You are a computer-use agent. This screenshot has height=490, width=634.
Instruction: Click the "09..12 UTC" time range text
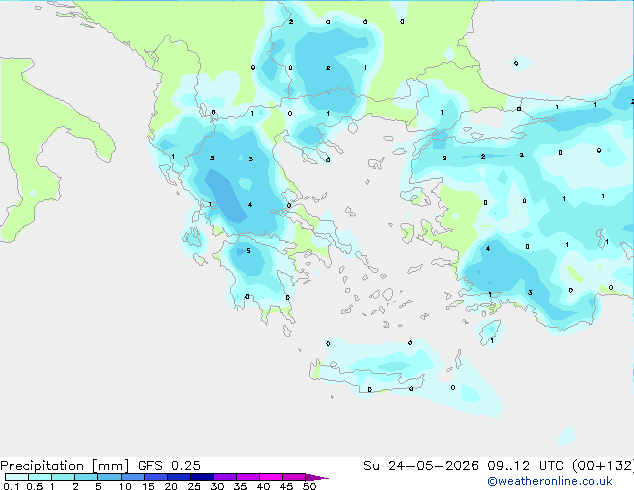point(525,466)
